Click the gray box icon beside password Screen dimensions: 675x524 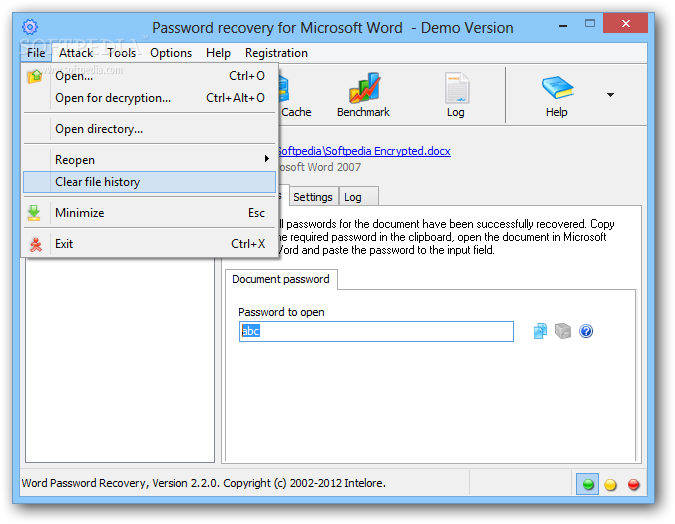(x=563, y=331)
